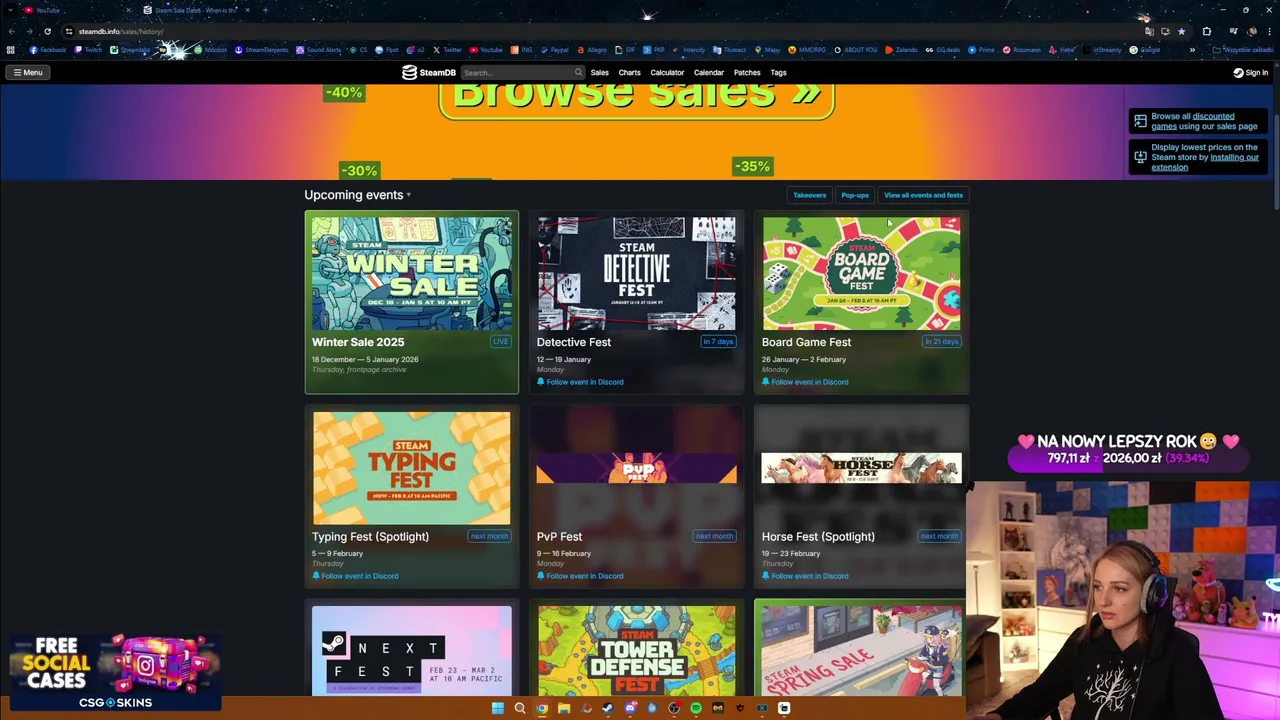Image resolution: width=1280 pixels, height=720 pixels.
Task: Open the StreamElements bookmark
Action: [x=262, y=50]
